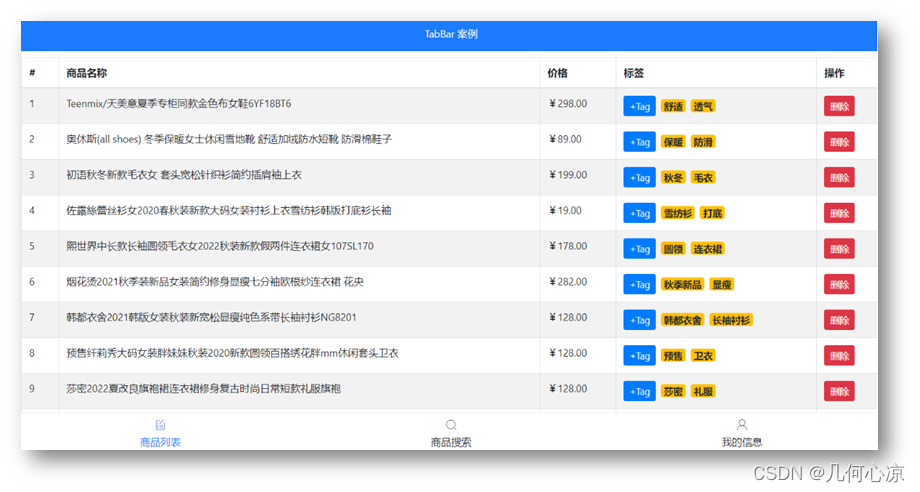920x492 pixels.
Task: Click 删除 in row 3 (¥199.00)
Action: click(x=839, y=178)
